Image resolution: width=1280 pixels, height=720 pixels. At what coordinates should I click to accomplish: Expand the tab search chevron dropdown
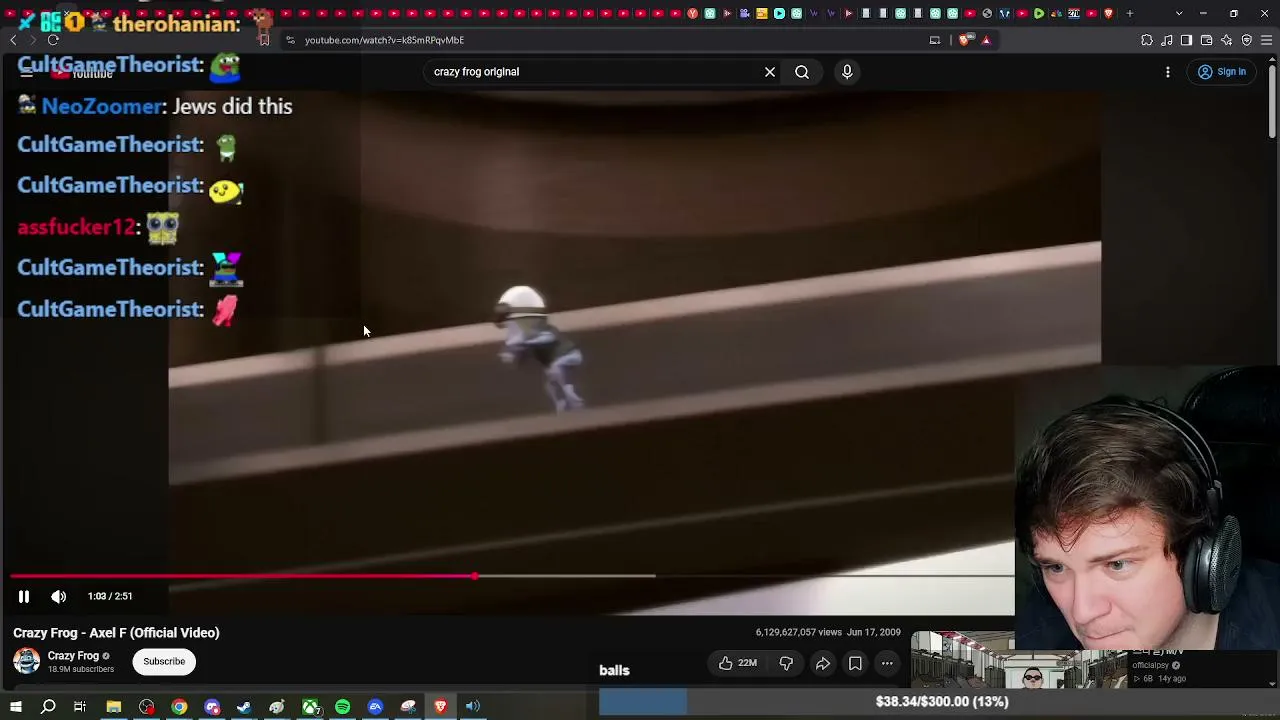tap(1179, 13)
